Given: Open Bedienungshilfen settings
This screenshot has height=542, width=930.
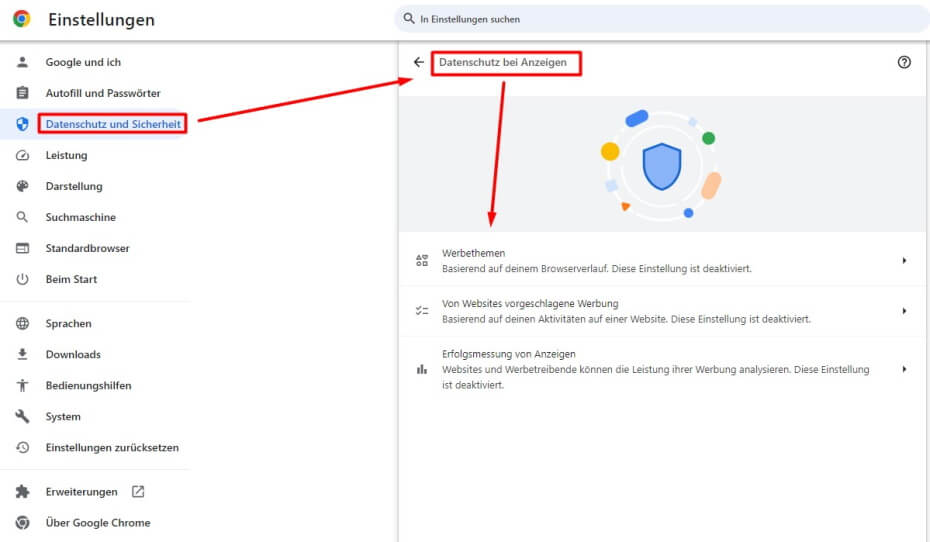Looking at the screenshot, I should [88, 385].
